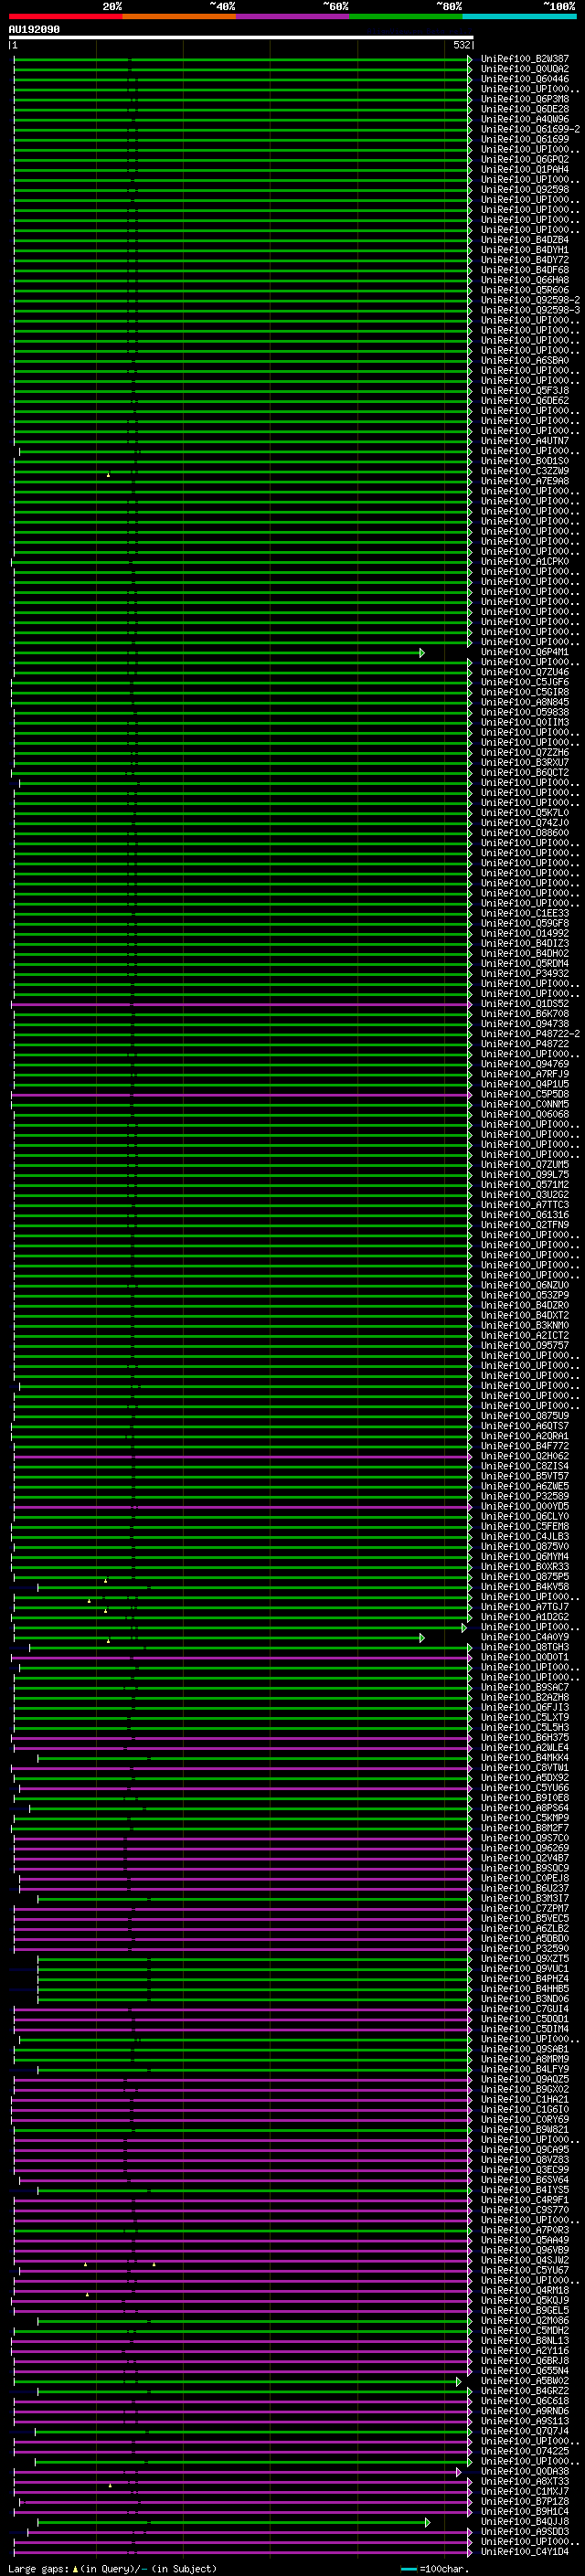The height and width of the screenshot is (2576, 585).
Task: Select the UniRef100_A1CPK0 entry
Action: (524, 562)
